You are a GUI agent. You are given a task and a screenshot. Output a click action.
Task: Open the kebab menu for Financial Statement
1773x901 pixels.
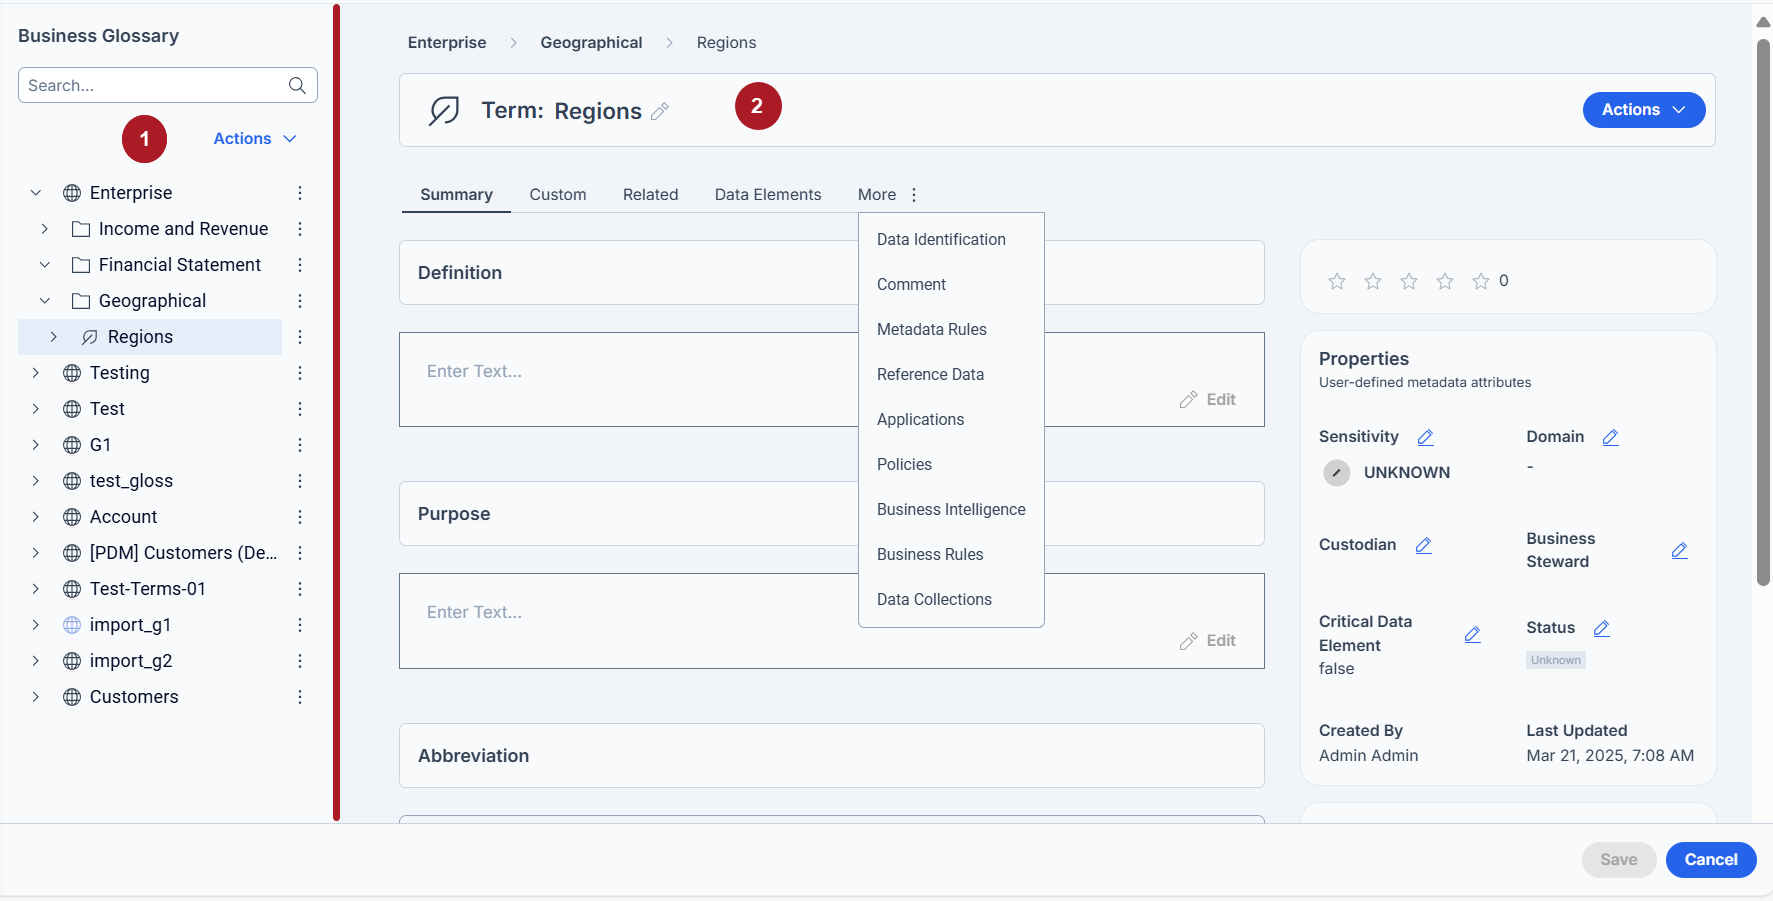300,265
